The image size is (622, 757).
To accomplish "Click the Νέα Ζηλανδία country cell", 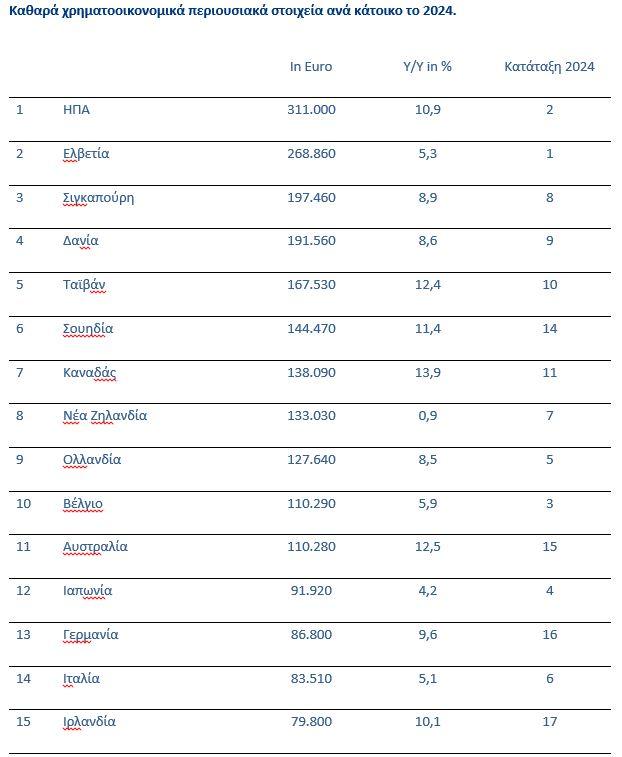I will 104,415.
